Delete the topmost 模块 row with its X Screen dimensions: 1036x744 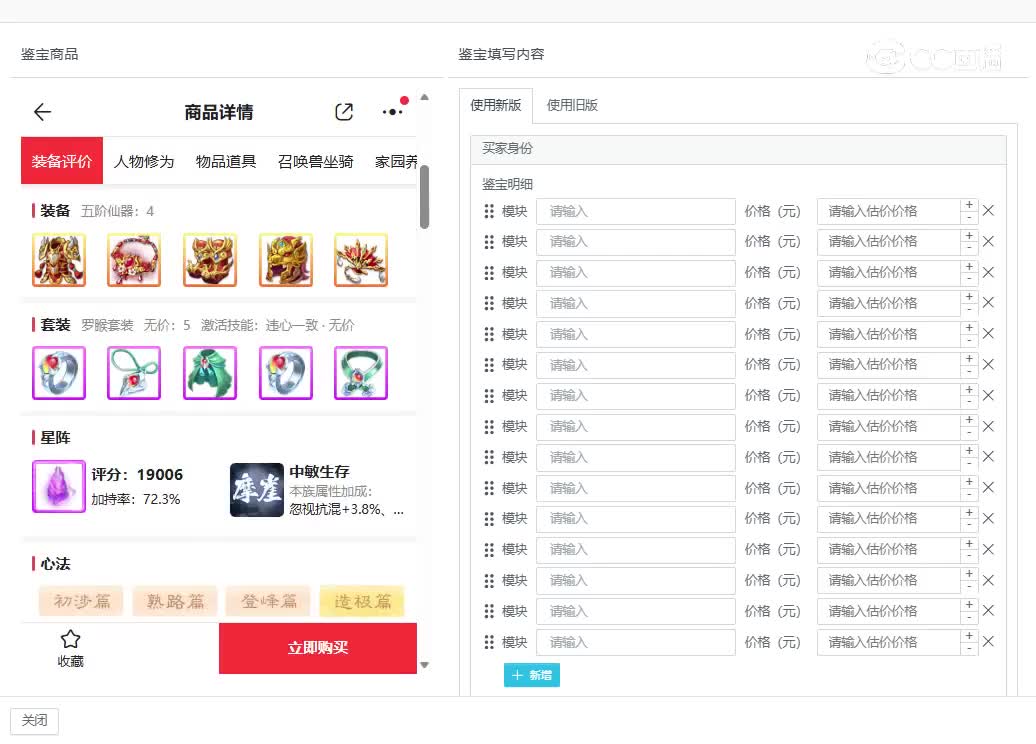click(x=988, y=211)
